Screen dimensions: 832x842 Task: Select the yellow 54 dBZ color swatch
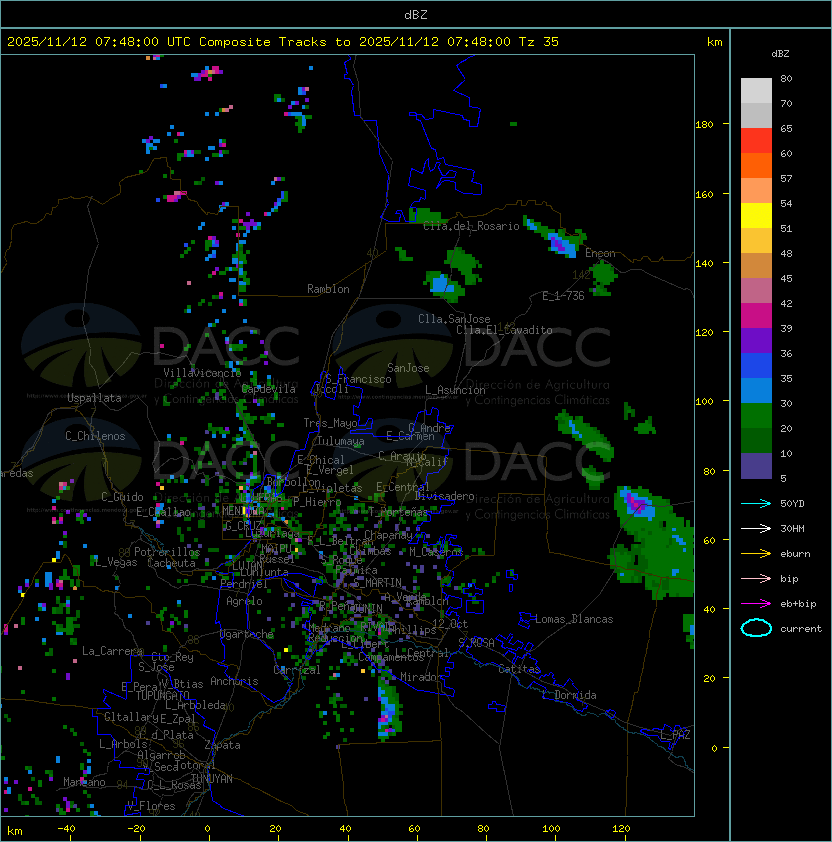click(x=756, y=216)
